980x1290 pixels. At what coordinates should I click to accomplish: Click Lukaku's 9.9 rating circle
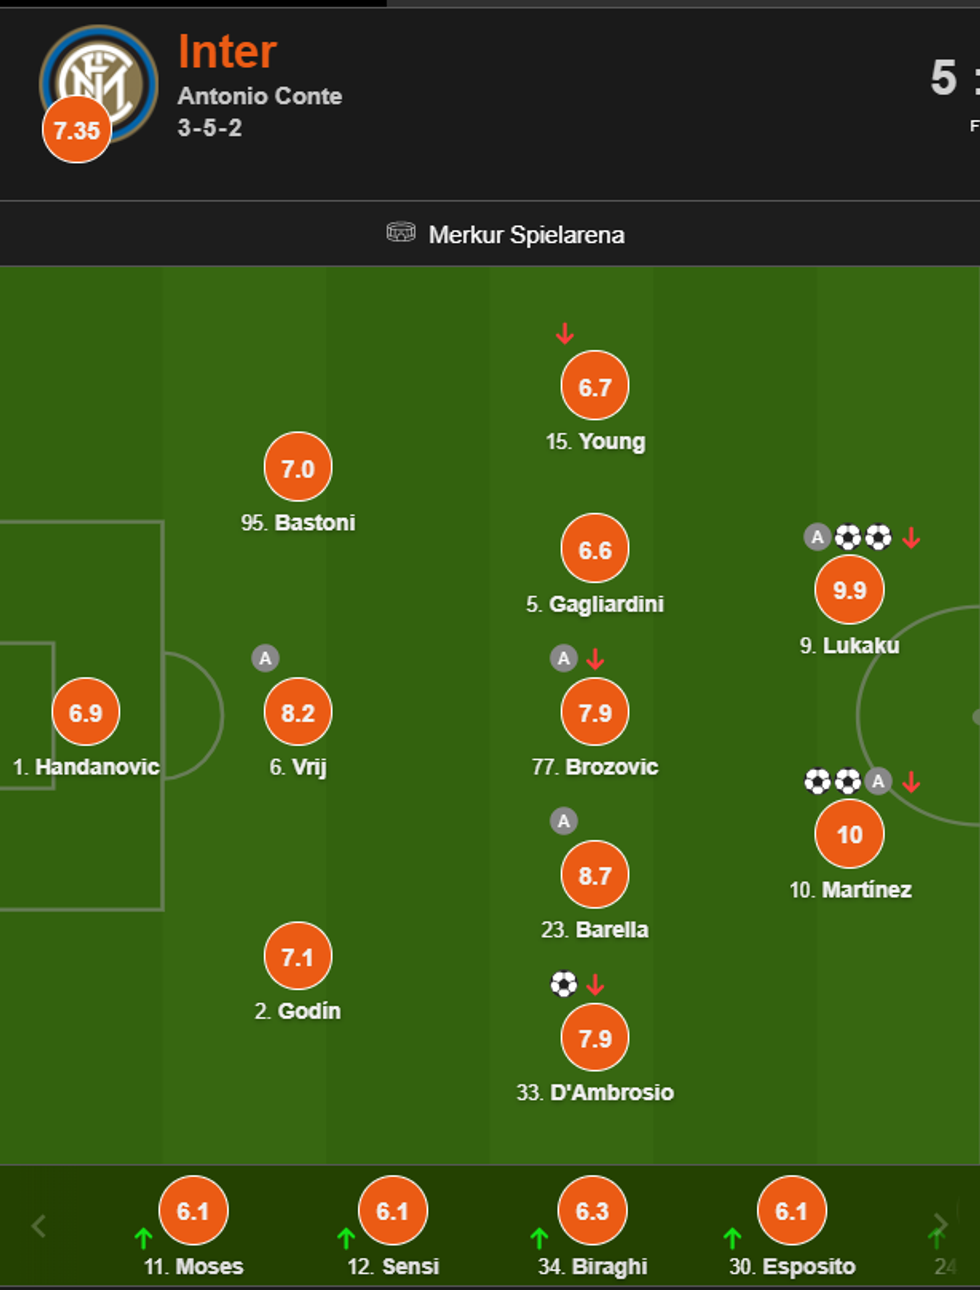click(849, 590)
